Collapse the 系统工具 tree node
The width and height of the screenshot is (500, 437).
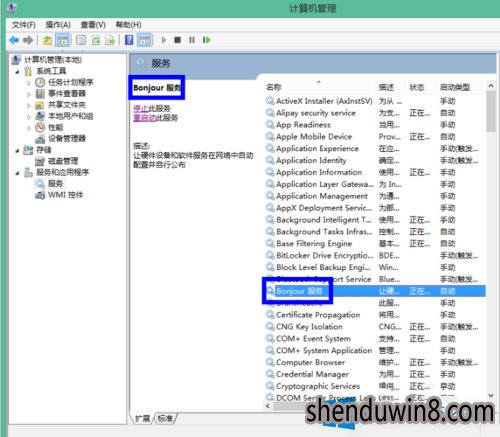[17, 71]
